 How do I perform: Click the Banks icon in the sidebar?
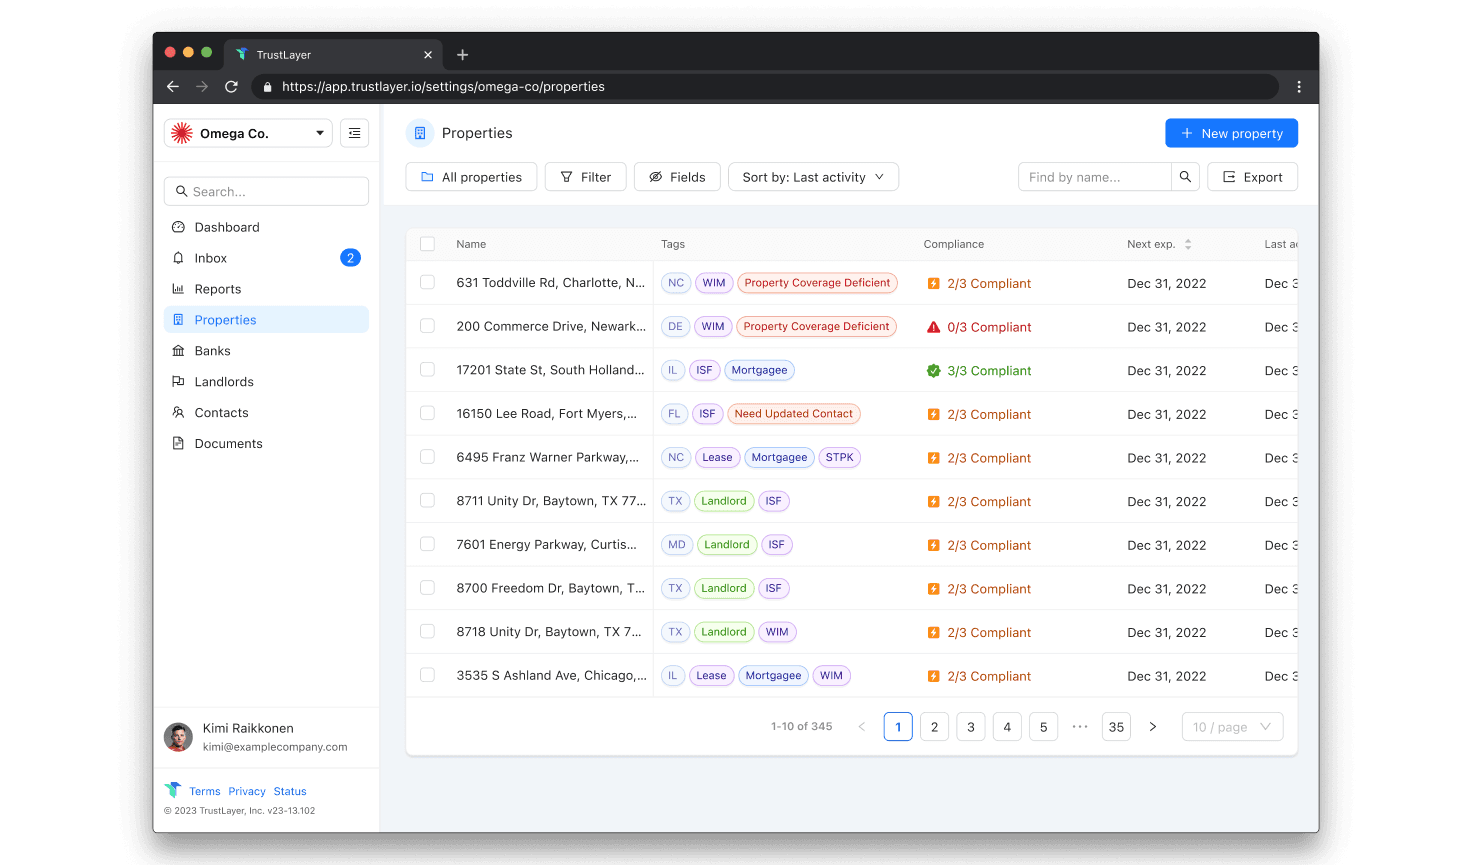coord(178,351)
